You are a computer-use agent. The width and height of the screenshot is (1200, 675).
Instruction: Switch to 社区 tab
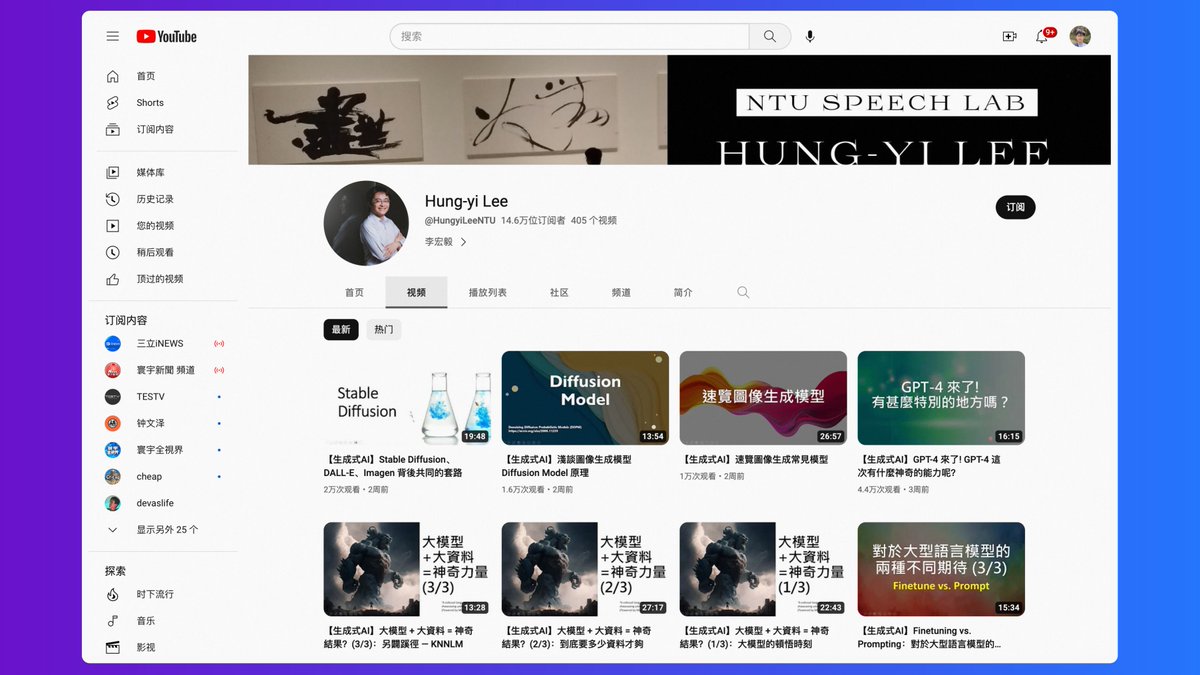point(559,292)
